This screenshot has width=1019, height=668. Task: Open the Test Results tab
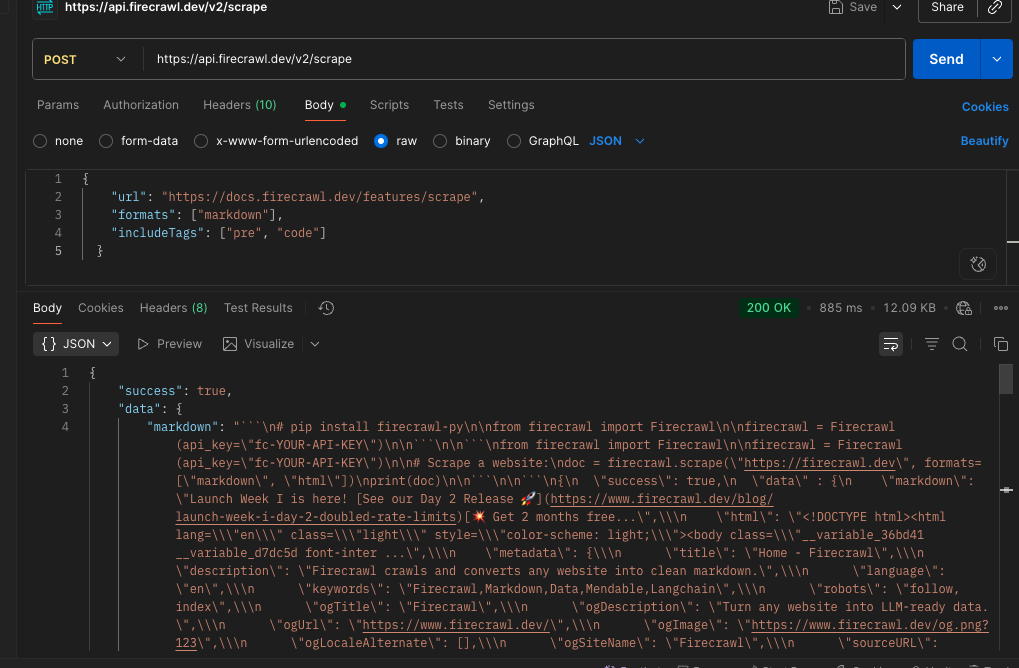point(258,308)
